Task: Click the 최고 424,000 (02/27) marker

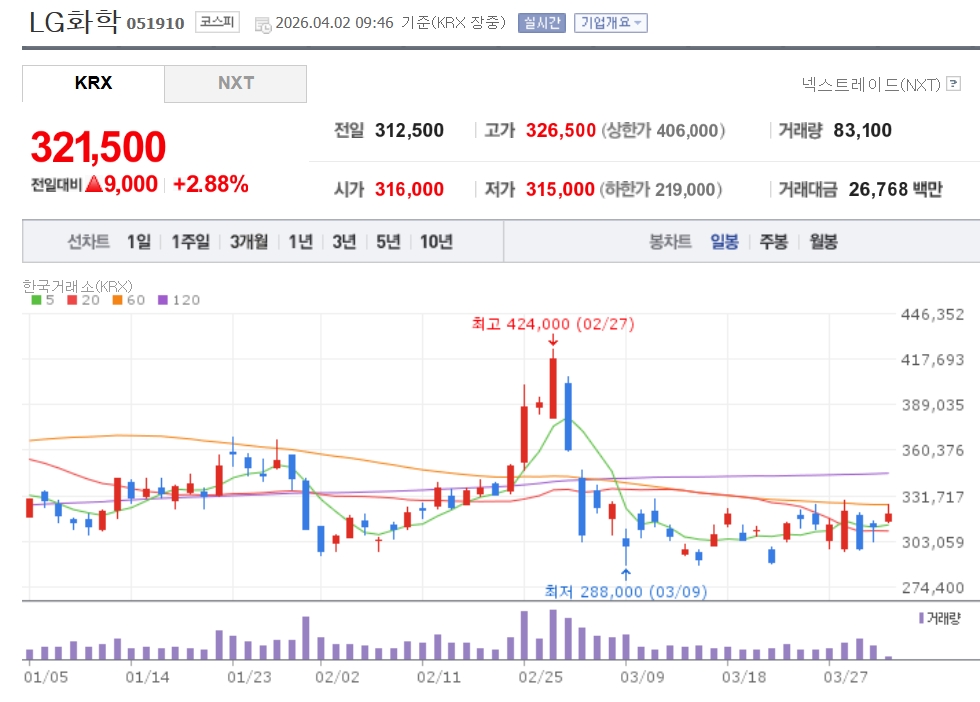Action: click(x=552, y=324)
